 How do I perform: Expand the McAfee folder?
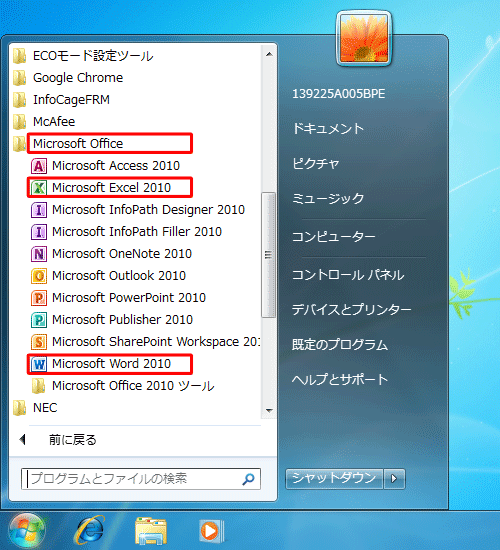tap(54, 122)
